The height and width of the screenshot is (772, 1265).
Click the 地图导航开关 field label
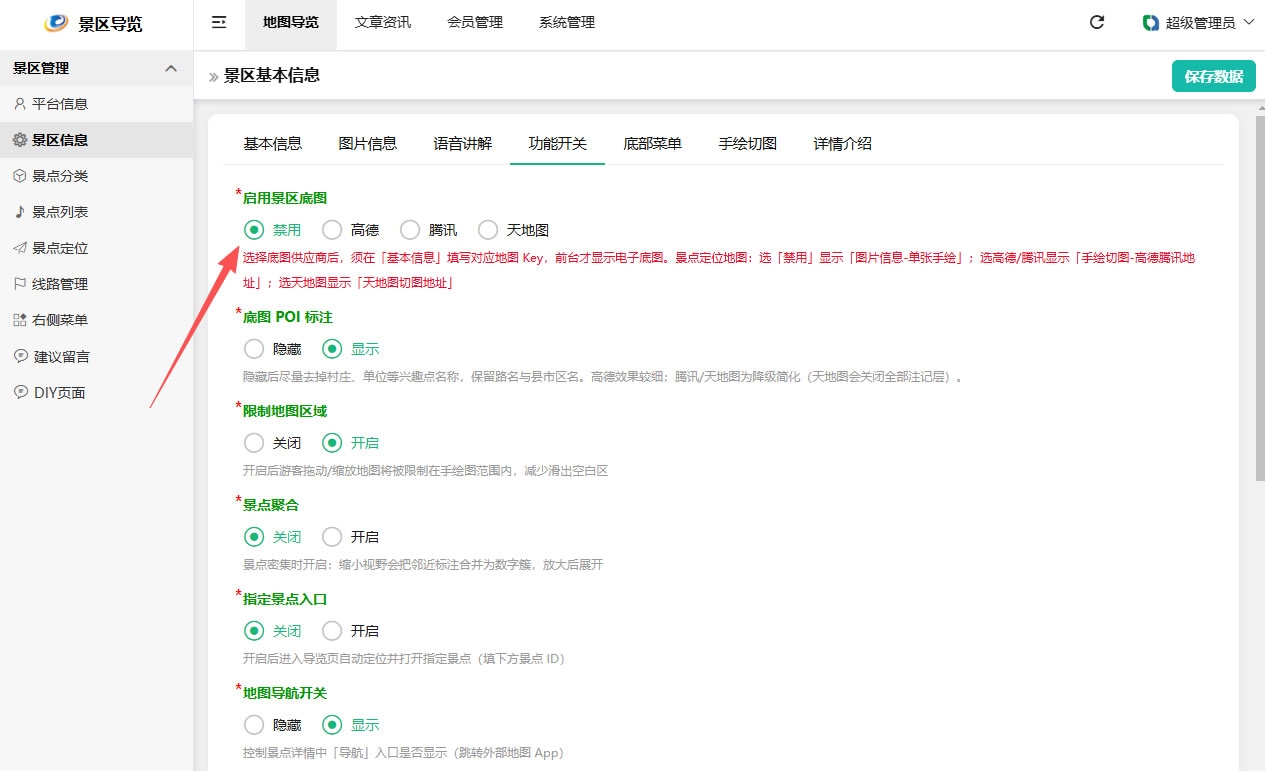(x=285, y=693)
